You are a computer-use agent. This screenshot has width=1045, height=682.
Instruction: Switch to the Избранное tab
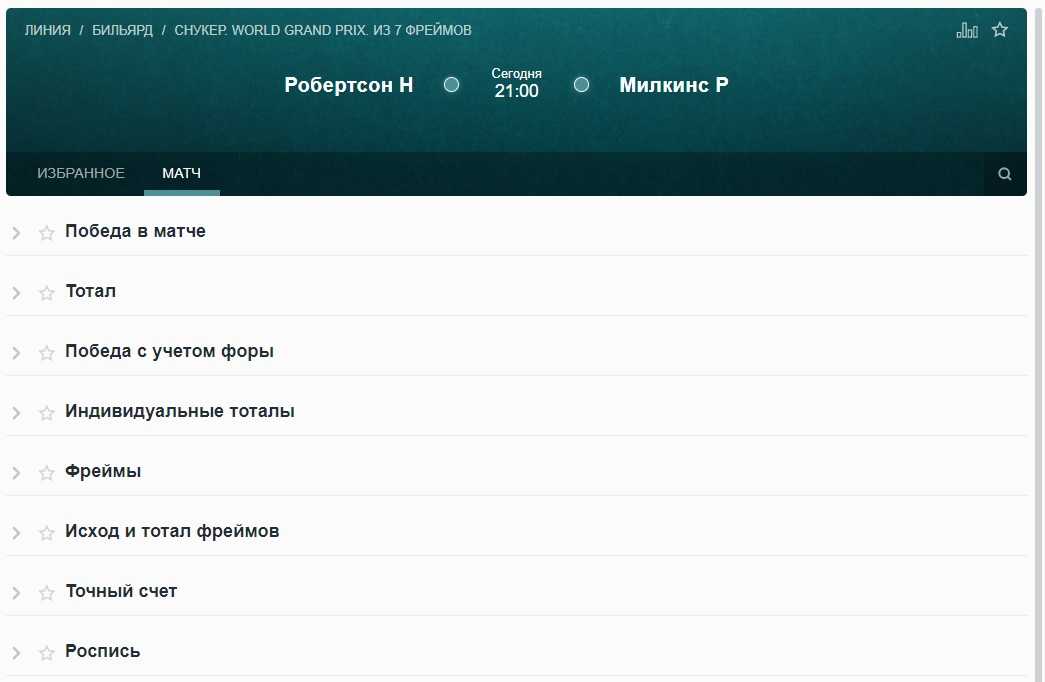tap(81, 173)
